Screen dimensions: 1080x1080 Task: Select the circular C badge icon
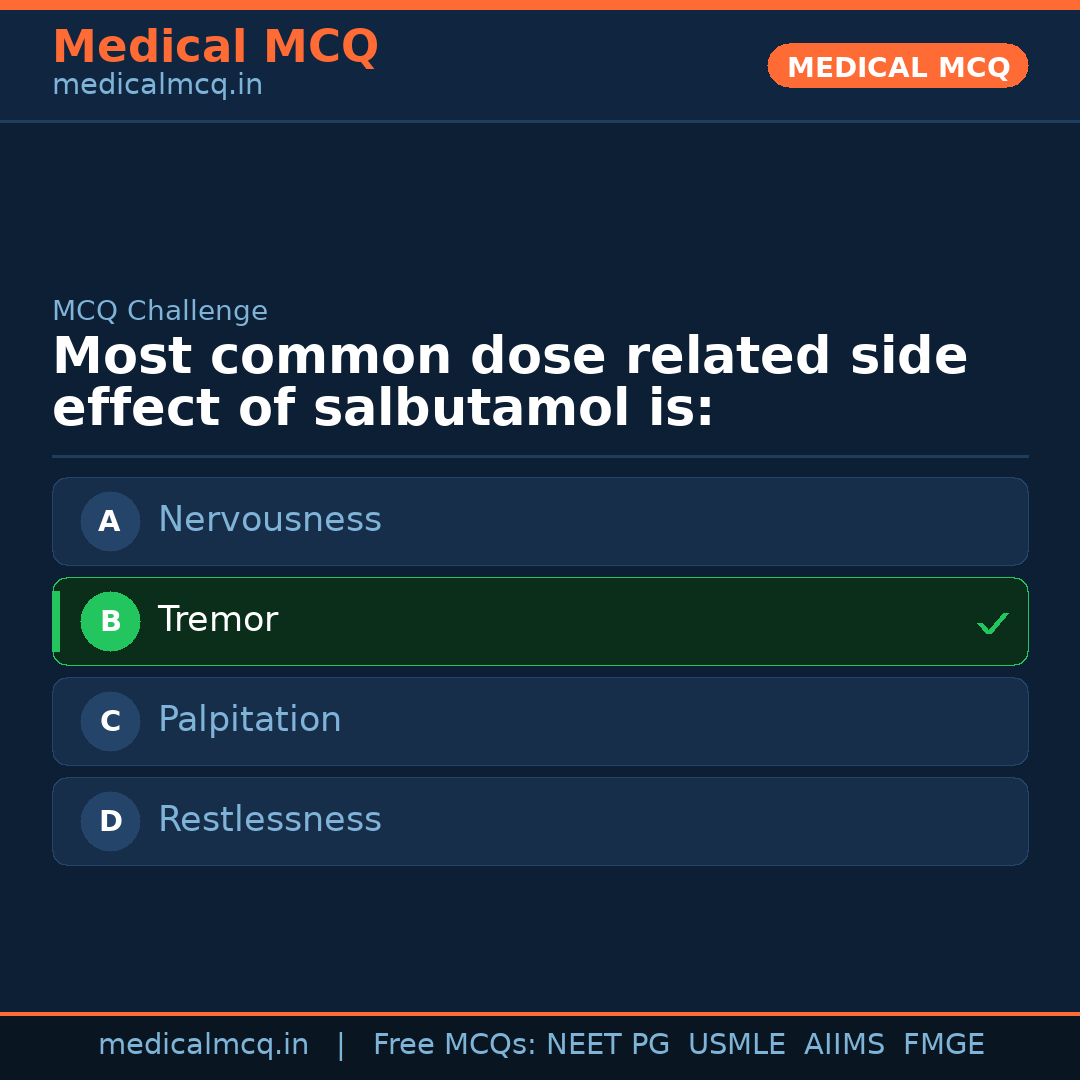pos(110,721)
